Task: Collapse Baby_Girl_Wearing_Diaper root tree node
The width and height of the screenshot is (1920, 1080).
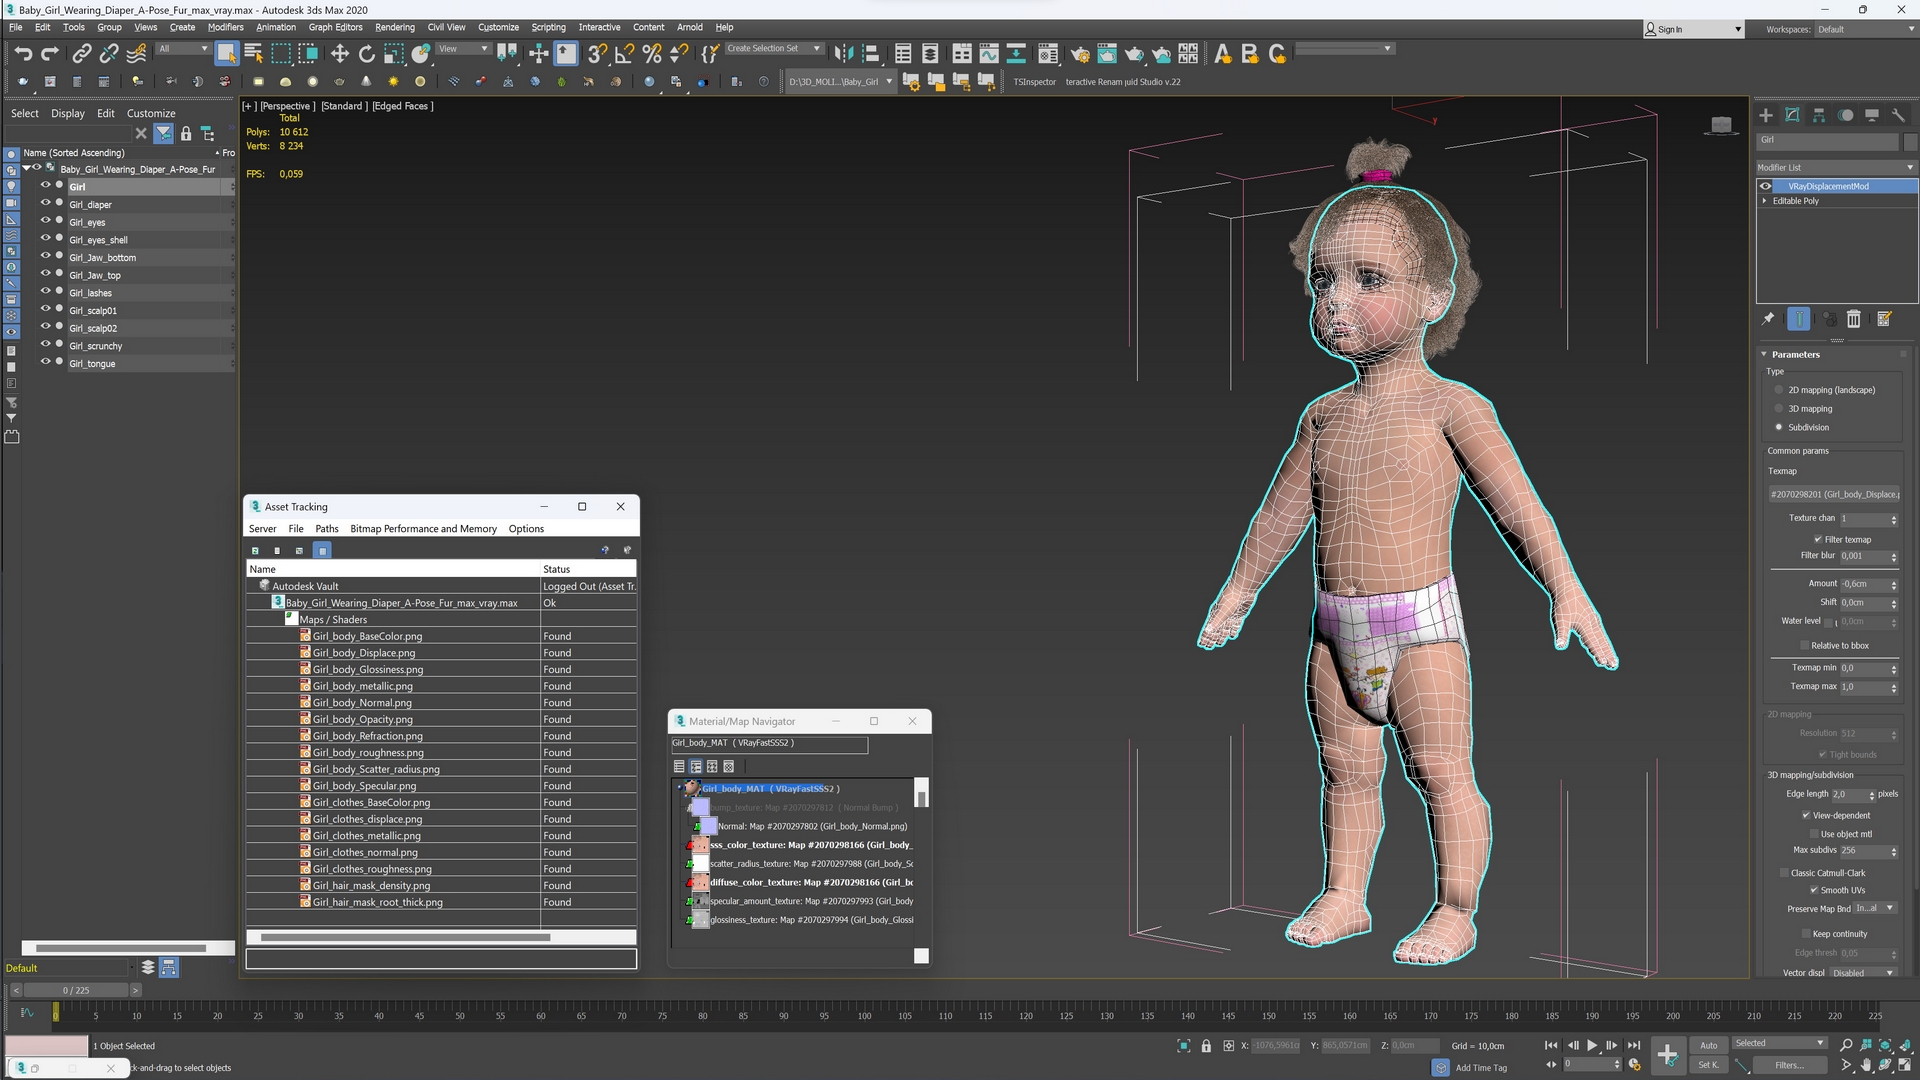Action: pyautogui.click(x=27, y=169)
